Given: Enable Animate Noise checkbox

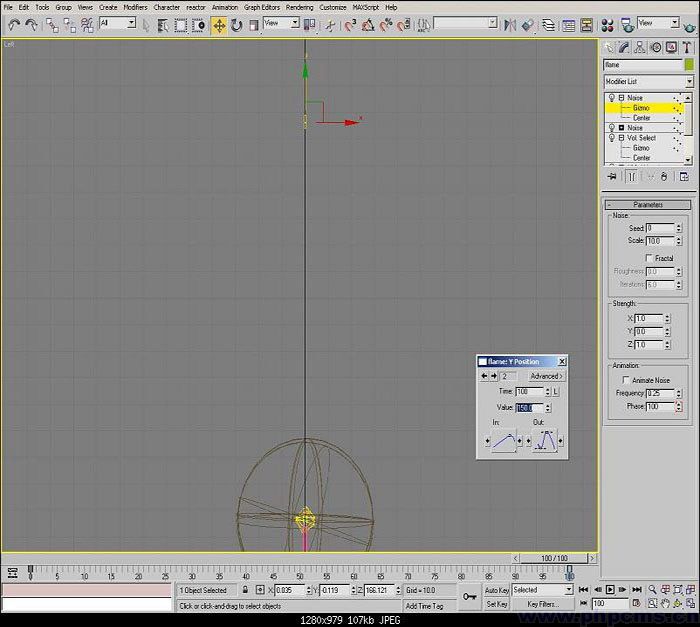Looking at the screenshot, I should (626, 380).
